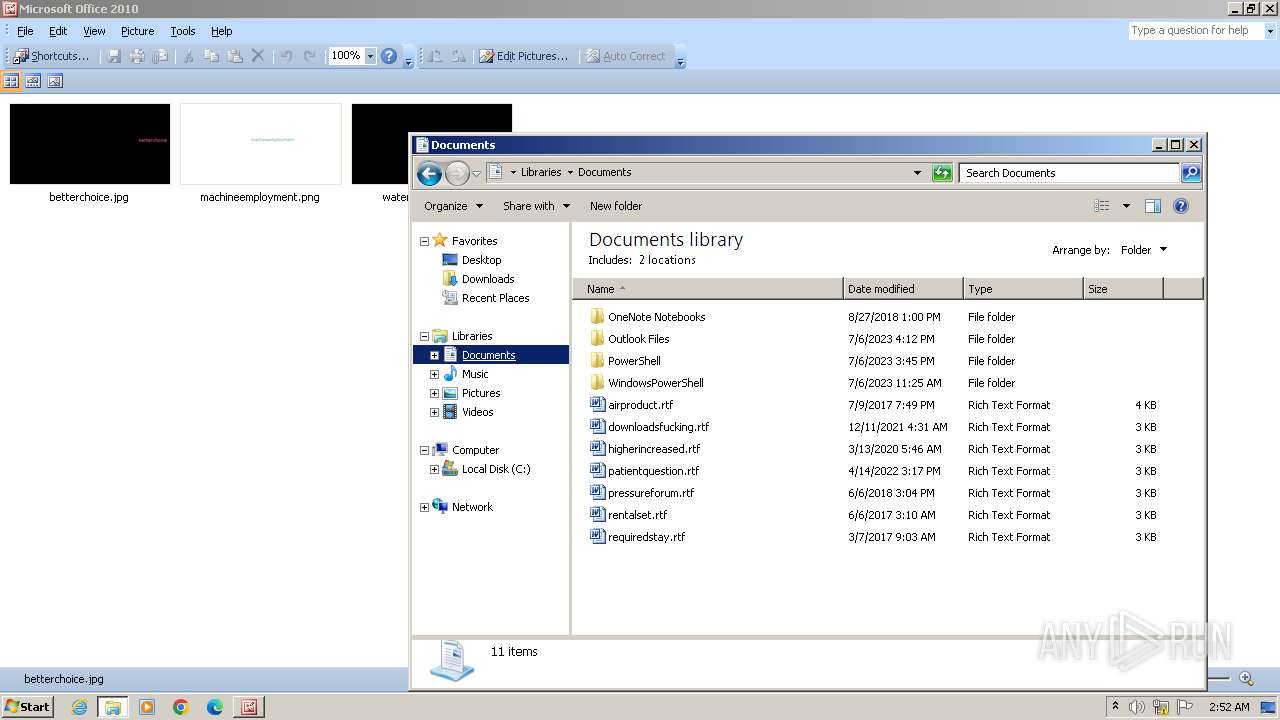Click the '2 locations' link
1280x720 pixels.
(667, 260)
